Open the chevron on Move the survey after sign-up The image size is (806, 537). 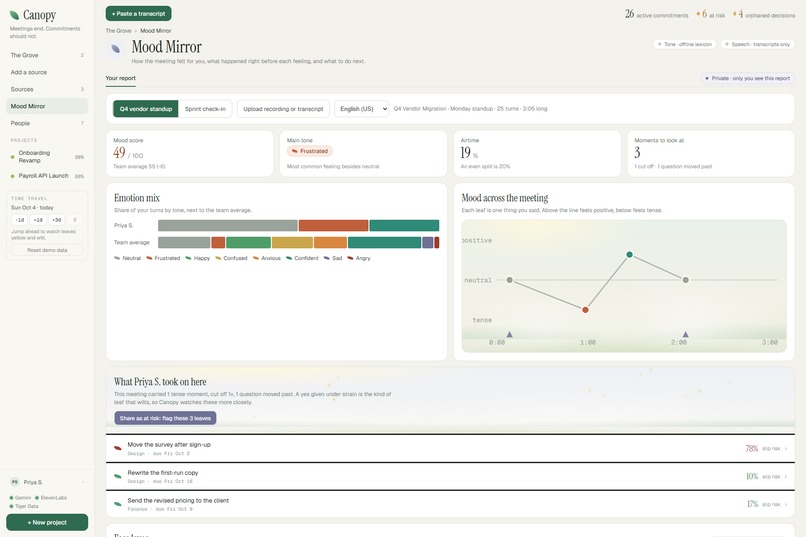(785, 449)
